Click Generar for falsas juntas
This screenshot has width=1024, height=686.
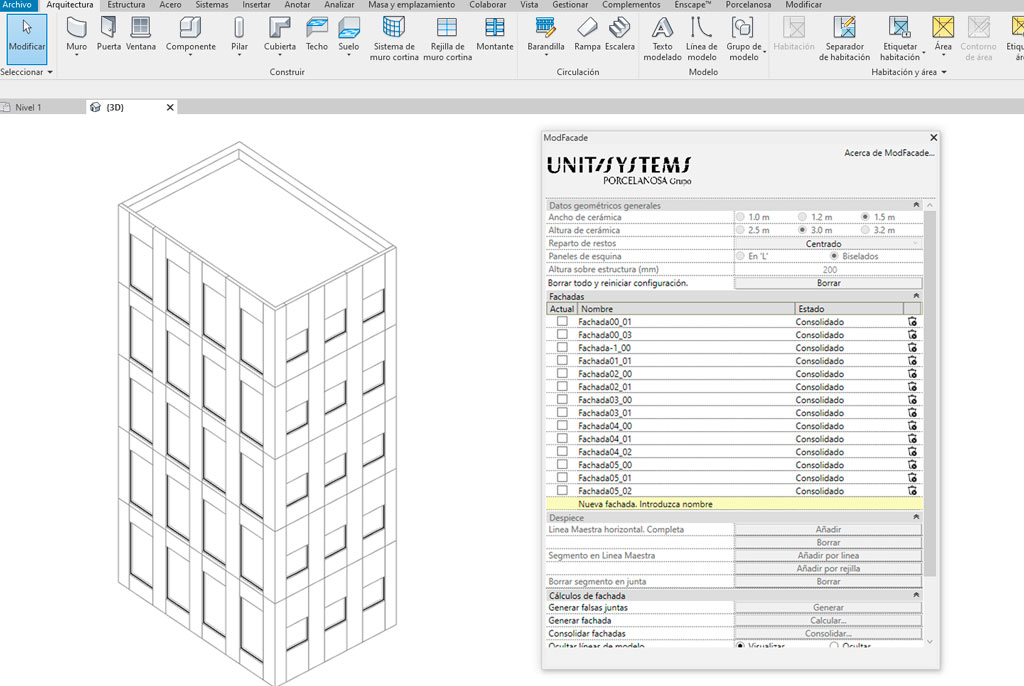click(828, 608)
